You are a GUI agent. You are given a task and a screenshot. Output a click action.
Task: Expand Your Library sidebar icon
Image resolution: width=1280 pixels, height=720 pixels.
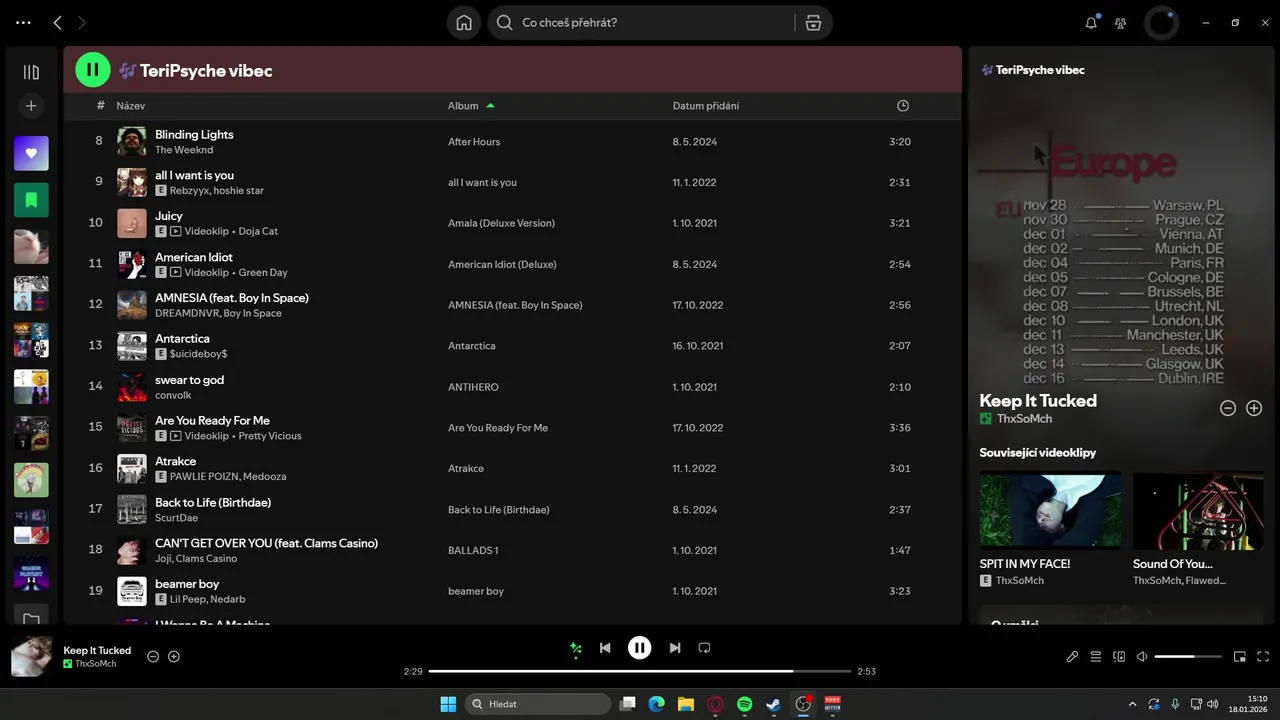[31, 72]
